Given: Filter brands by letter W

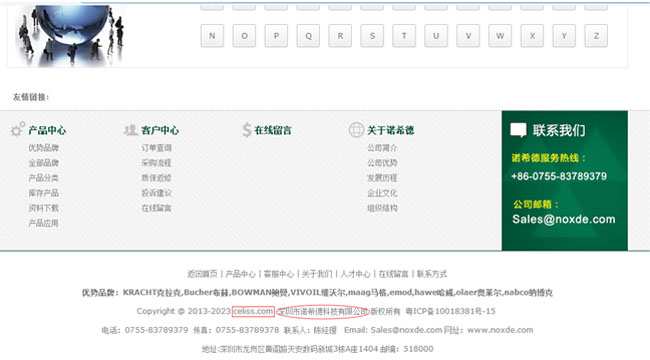Looking at the screenshot, I should pyautogui.click(x=500, y=36).
